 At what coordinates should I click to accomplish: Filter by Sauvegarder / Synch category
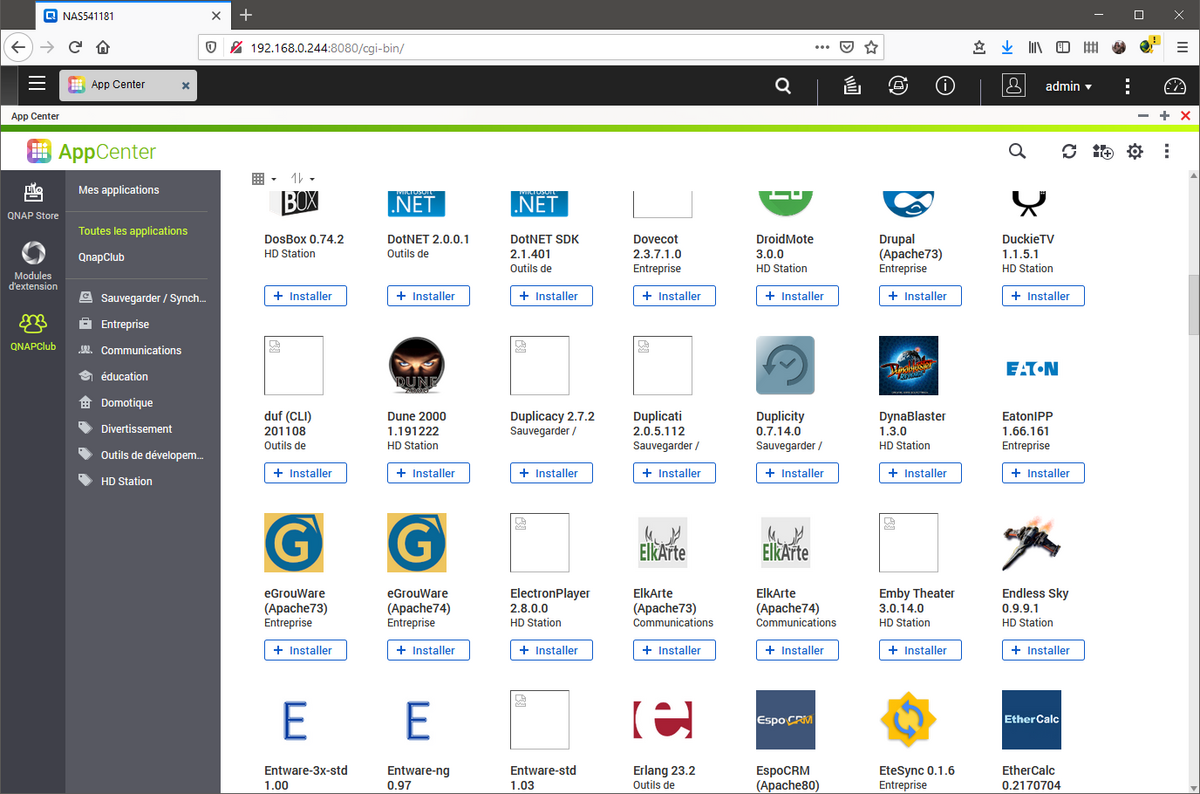point(143,298)
